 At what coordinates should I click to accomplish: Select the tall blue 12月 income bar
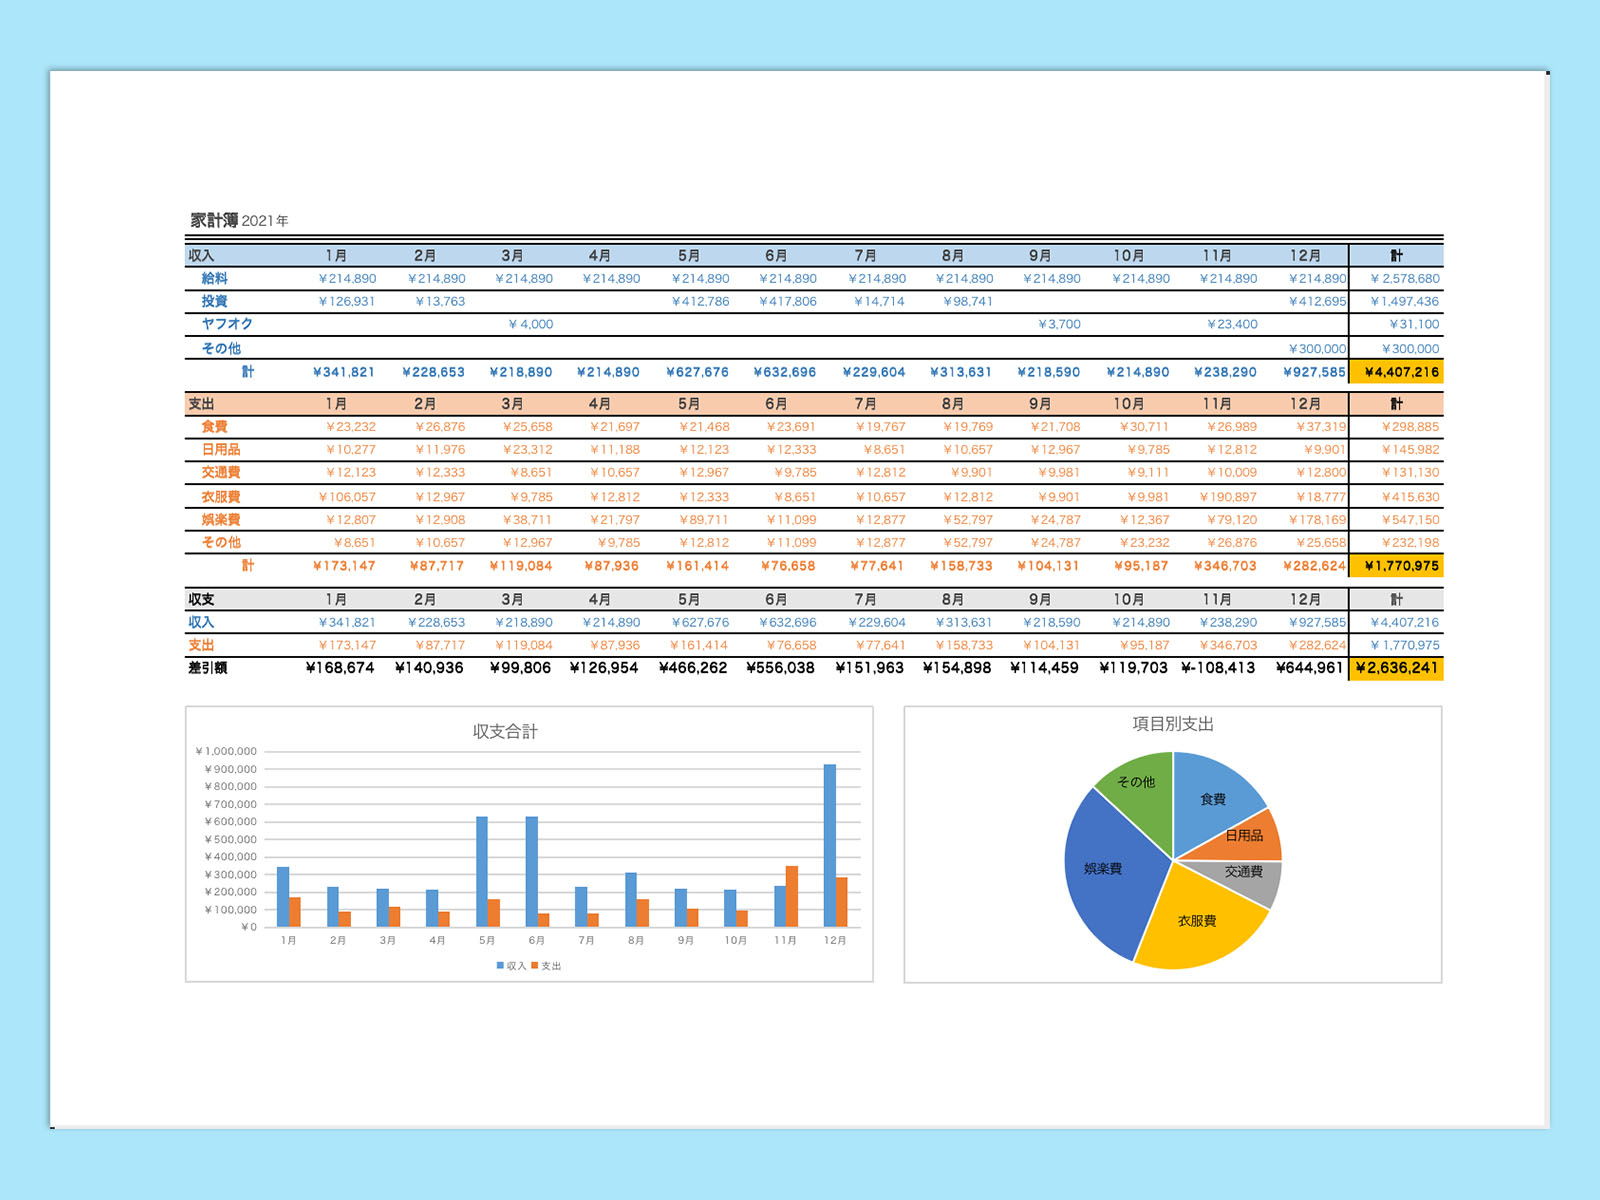pos(829,845)
